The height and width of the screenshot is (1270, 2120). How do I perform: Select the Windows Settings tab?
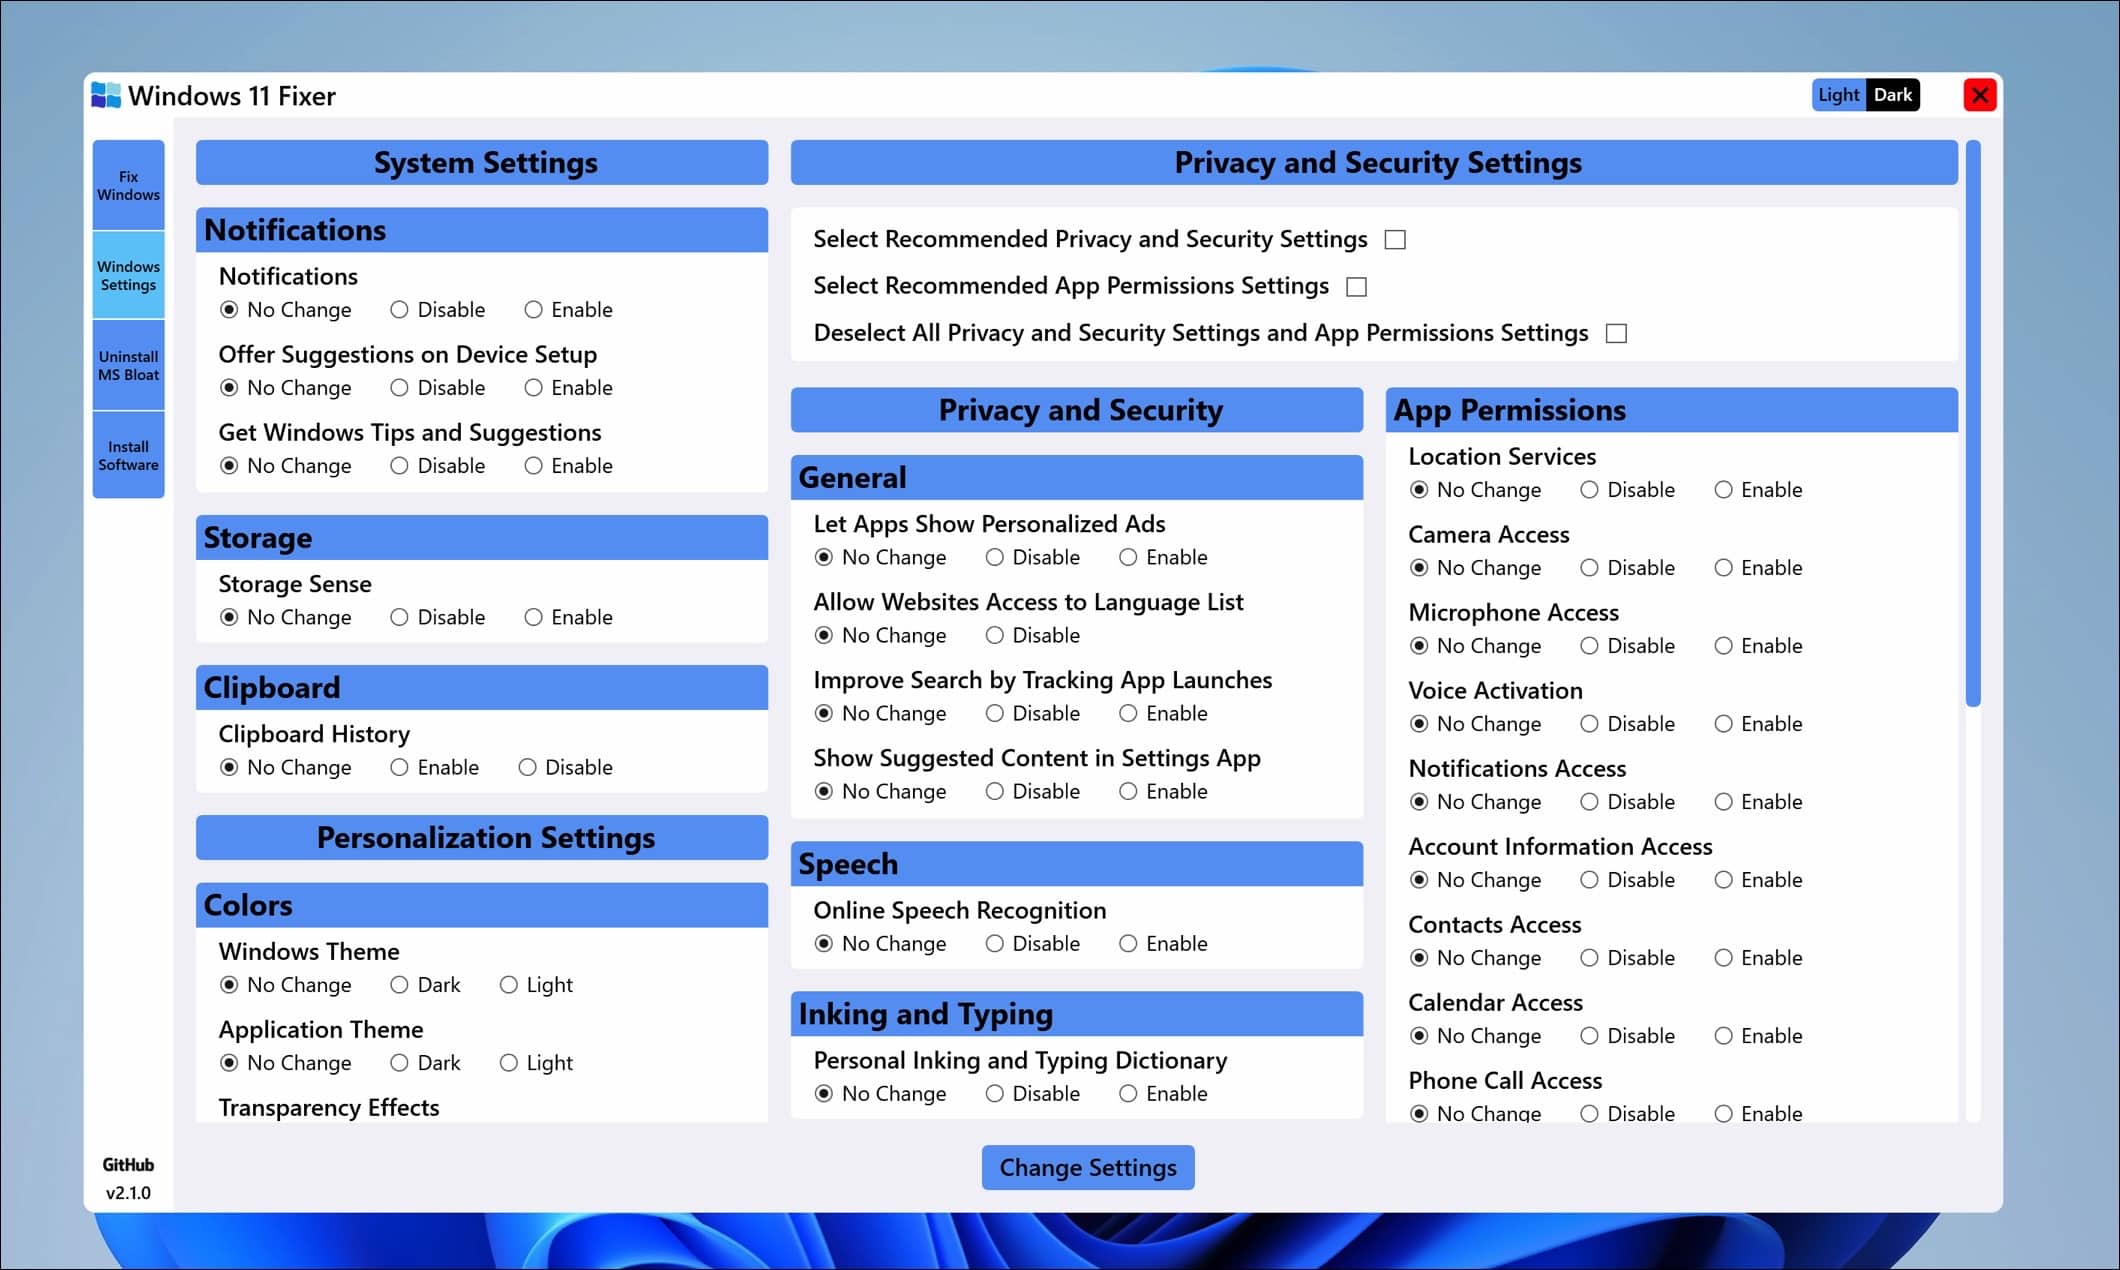[x=128, y=275]
